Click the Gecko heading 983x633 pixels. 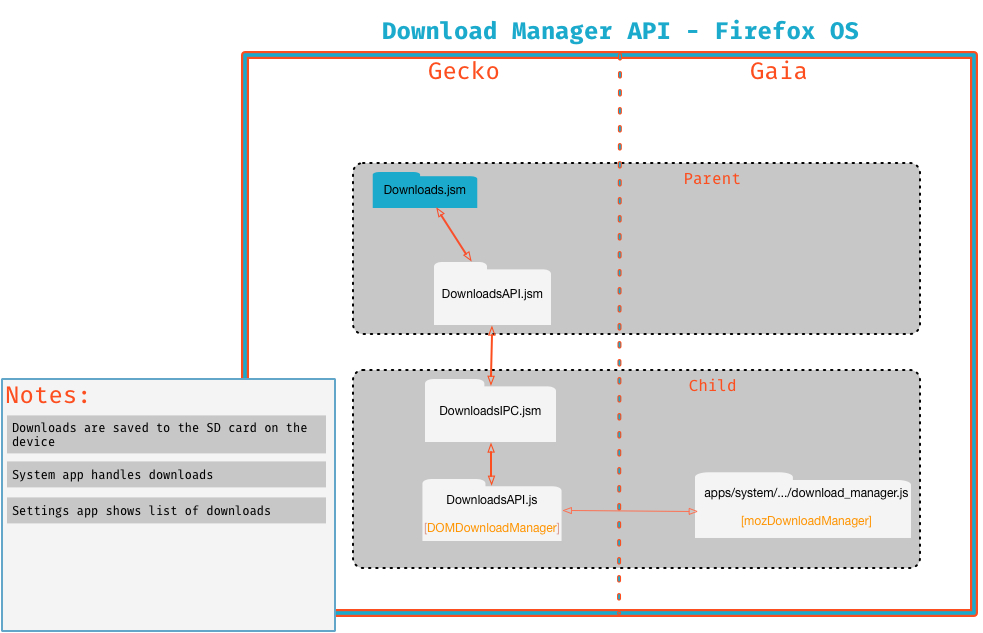coord(463,71)
